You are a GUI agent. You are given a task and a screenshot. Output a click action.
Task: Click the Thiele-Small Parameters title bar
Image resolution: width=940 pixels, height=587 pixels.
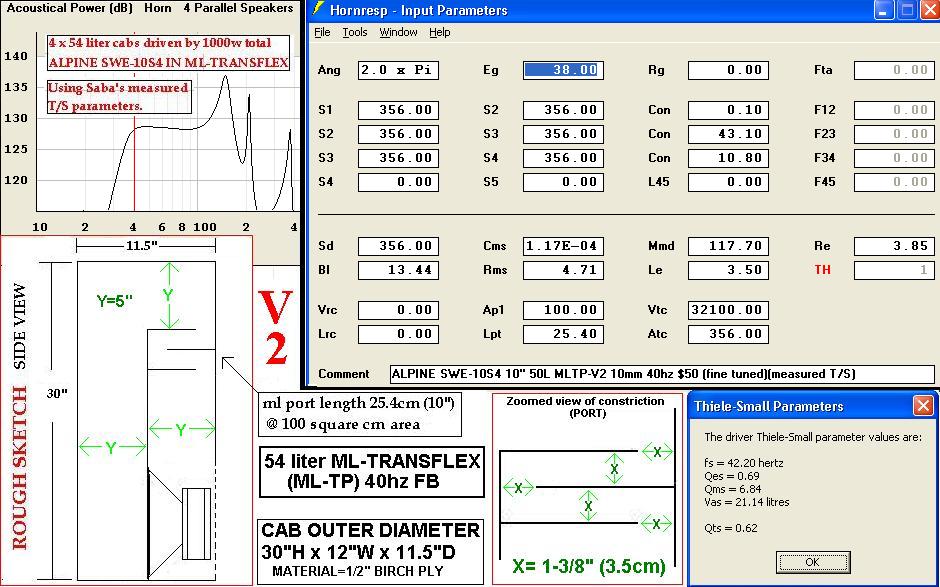point(812,406)
